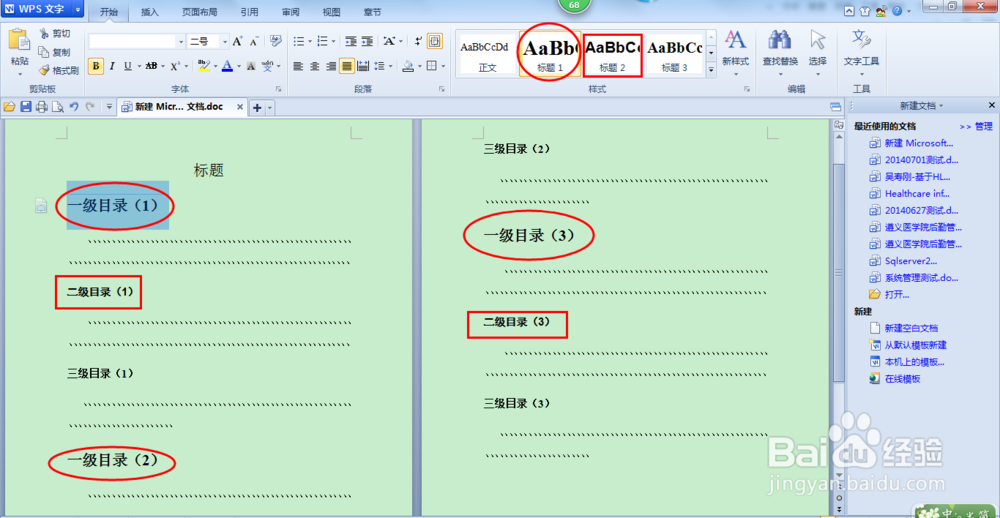Click the borders grid icon
Image resolution: width=1000 pixels, height=518 pixels.
coord(432,66)
